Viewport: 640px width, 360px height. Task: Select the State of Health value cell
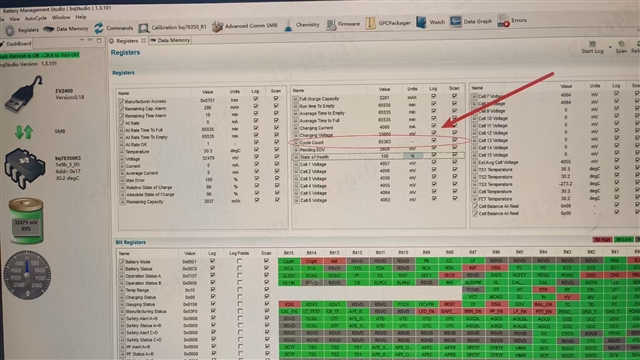coord(384,156)
